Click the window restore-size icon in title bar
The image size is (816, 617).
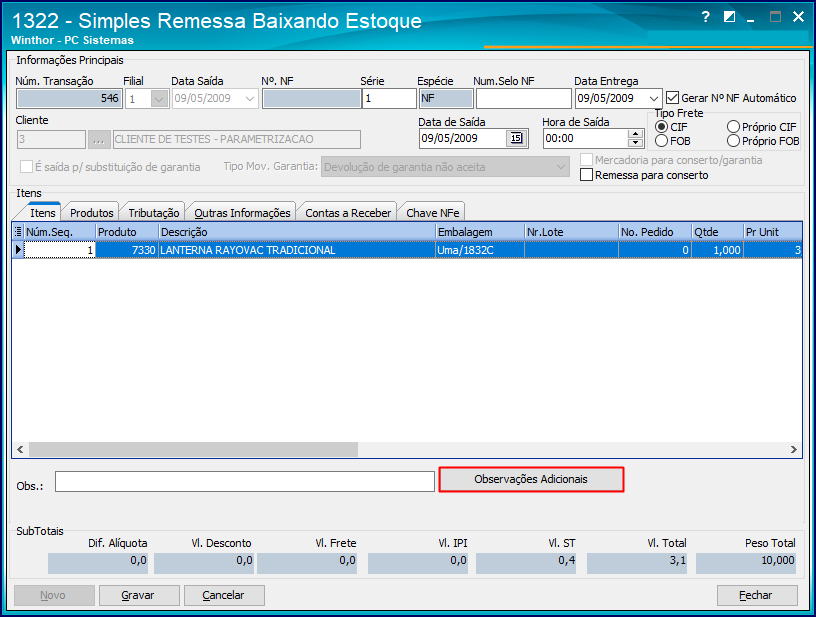[x=729, y=17]
